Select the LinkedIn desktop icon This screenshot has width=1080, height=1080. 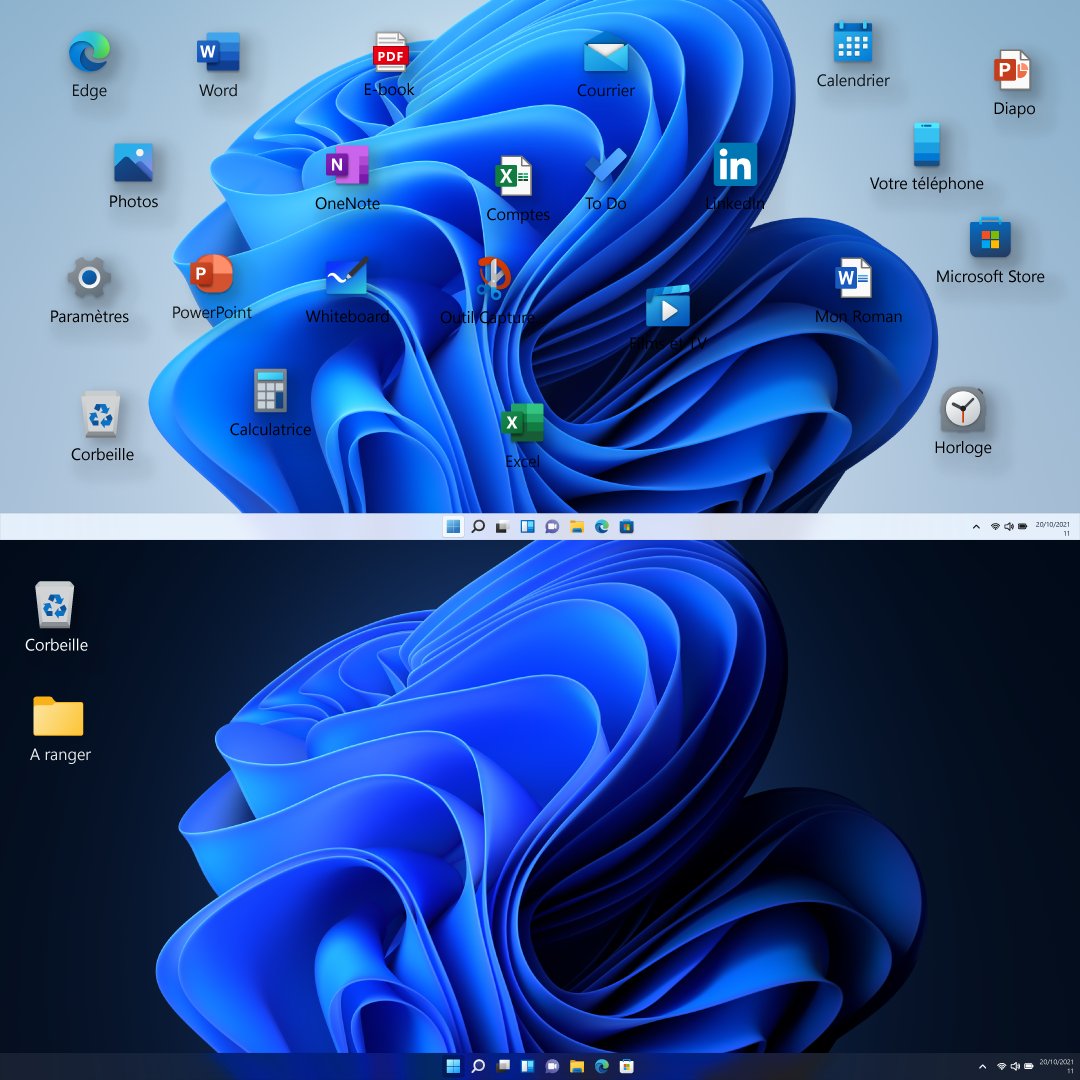[x=735, y=165]
